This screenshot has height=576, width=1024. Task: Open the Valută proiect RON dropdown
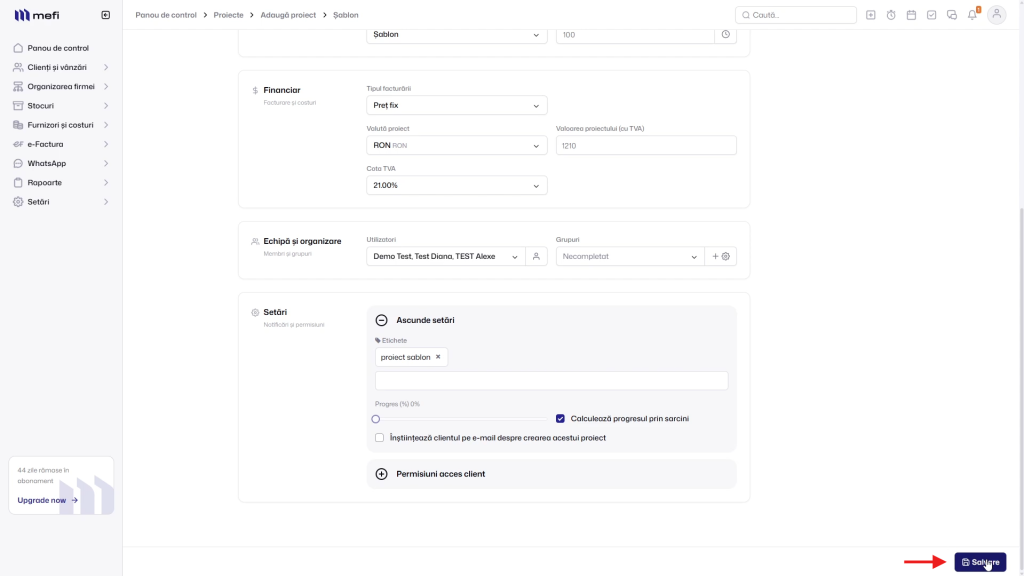pos(456,146)
